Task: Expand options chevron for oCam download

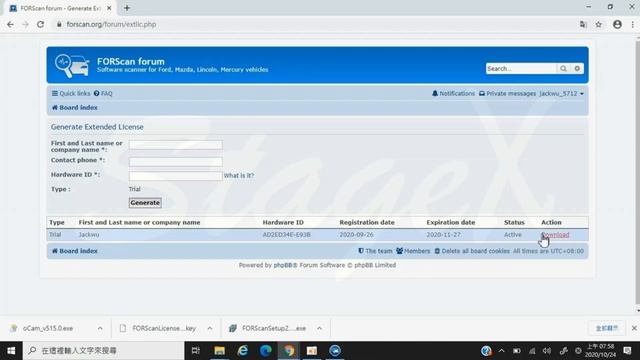Action: click(x=100, y=328)
